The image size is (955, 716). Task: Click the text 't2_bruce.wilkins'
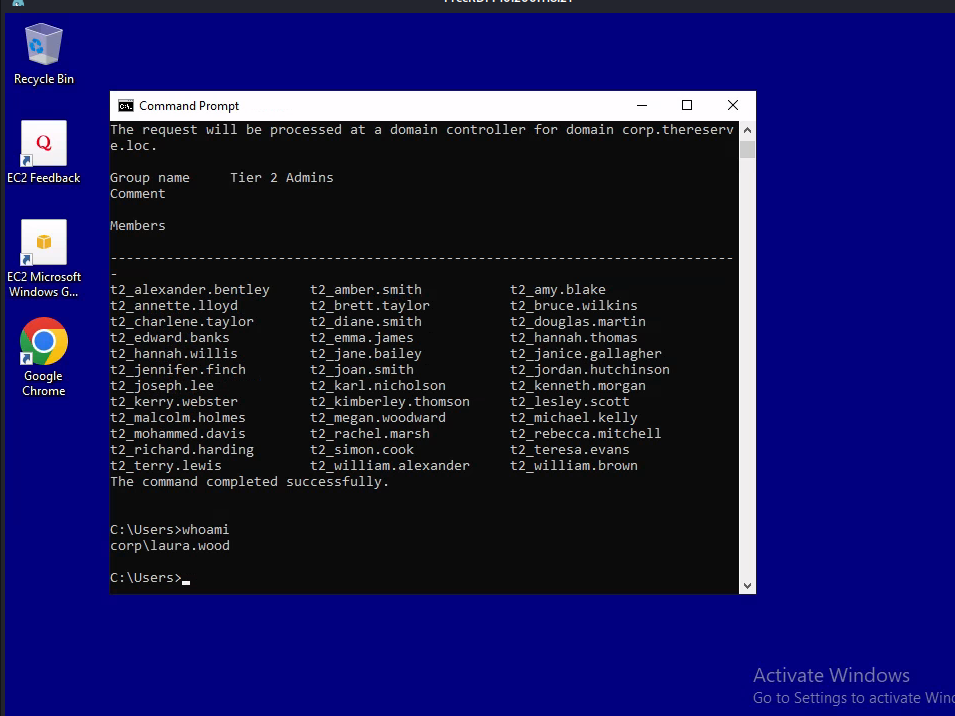point(574,306)
